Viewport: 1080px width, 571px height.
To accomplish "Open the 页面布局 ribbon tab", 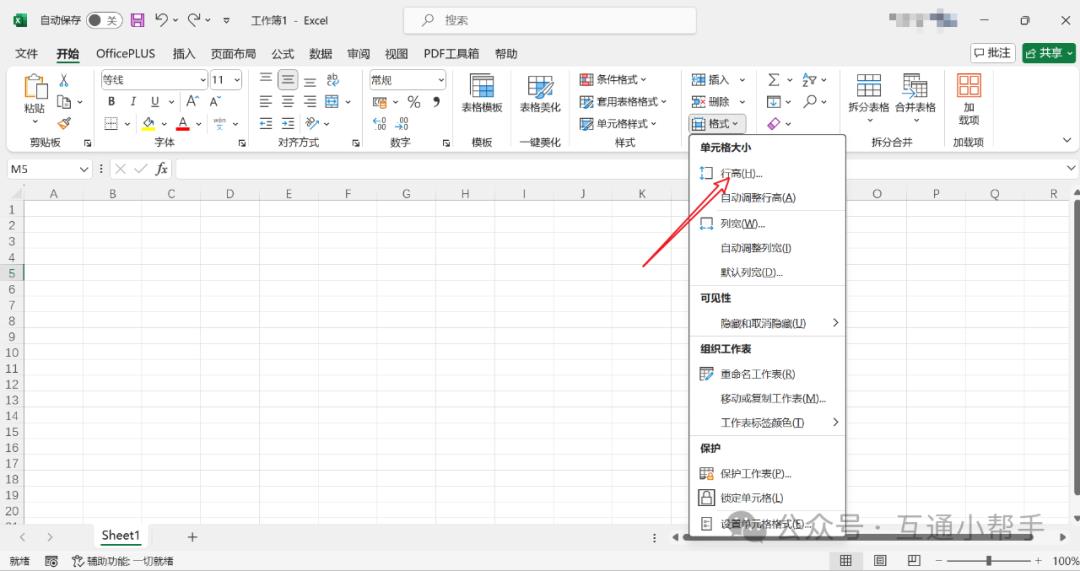I will coord(233,54).
